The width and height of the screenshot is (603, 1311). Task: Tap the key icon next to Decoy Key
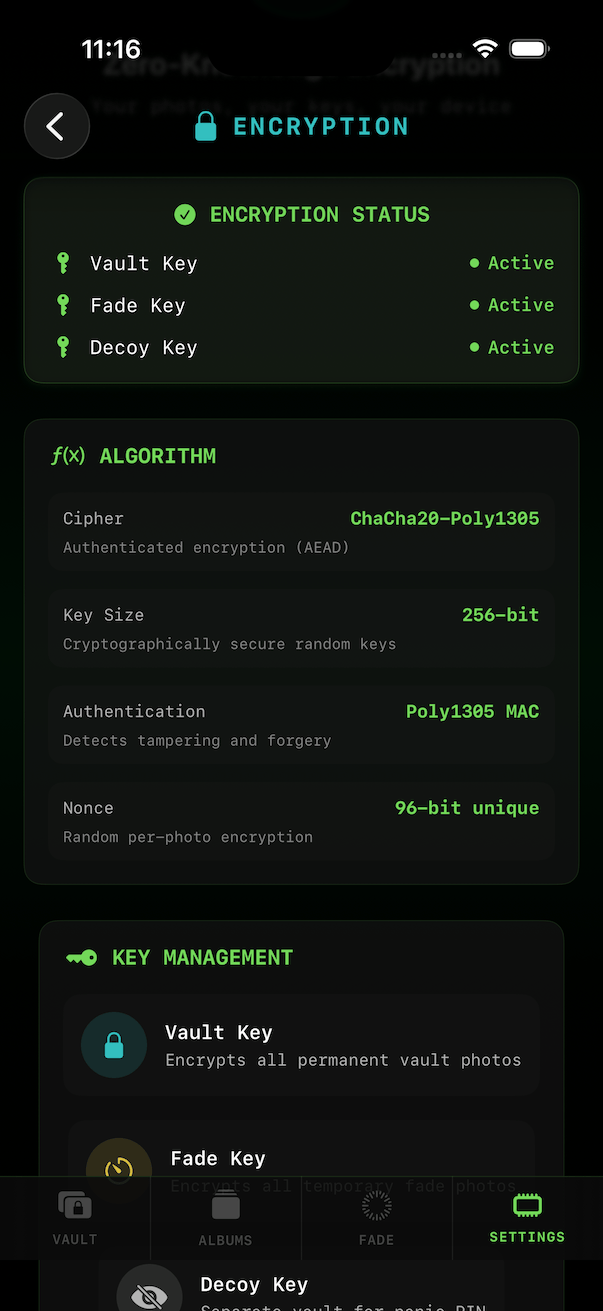(62, 347)
